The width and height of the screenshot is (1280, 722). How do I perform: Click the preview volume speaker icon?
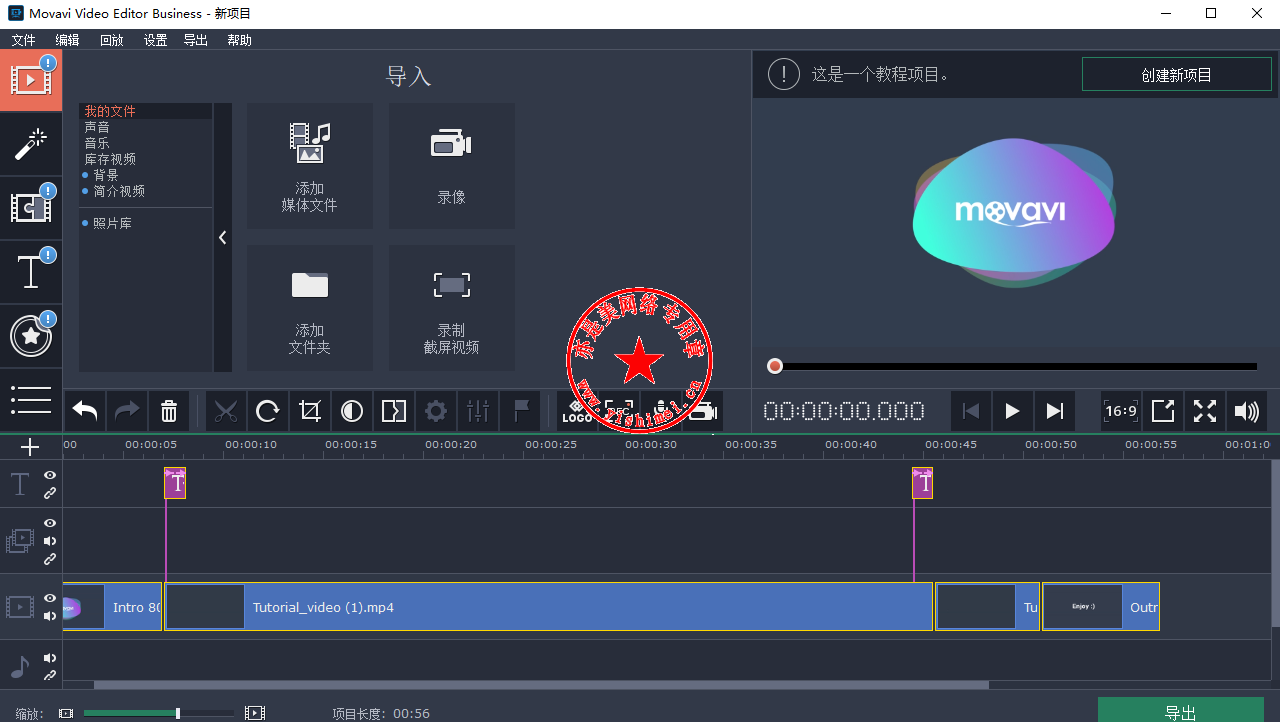pyautogui.click(x=1247, y=411)
